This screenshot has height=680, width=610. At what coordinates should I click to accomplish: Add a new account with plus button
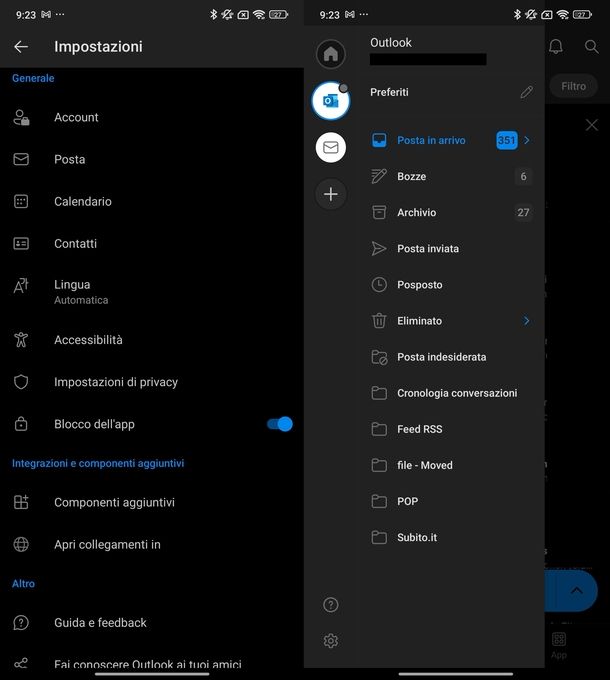click(331, 194)
